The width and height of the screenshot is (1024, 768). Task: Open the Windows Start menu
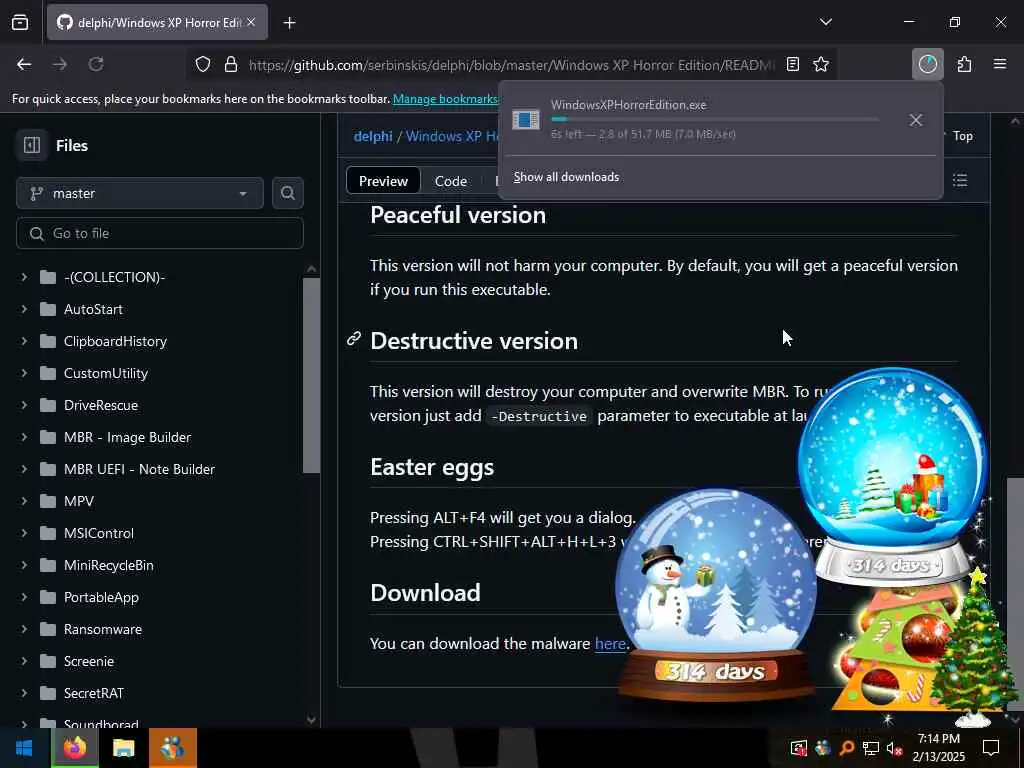pyautogui.click(x=25, y=748)
